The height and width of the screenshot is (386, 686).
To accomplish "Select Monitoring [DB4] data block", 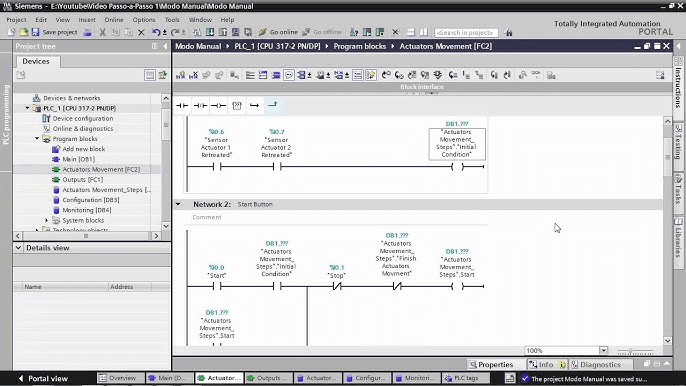I will 87,210.
